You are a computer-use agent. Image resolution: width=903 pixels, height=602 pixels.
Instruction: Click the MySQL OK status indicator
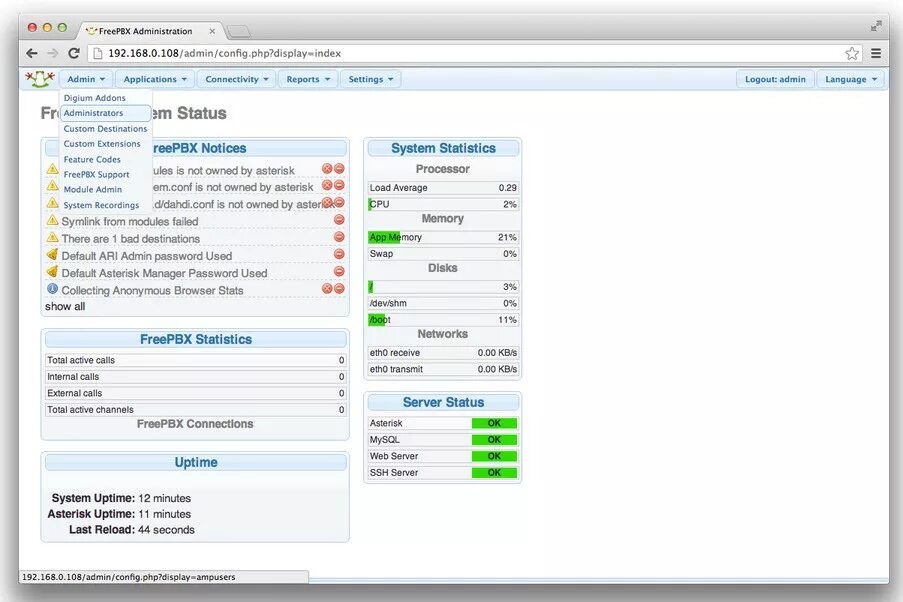494,440
